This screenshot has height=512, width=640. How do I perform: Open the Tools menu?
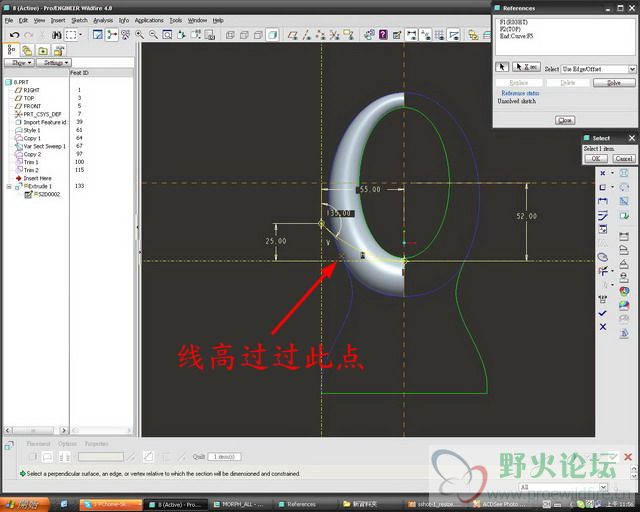176,20
